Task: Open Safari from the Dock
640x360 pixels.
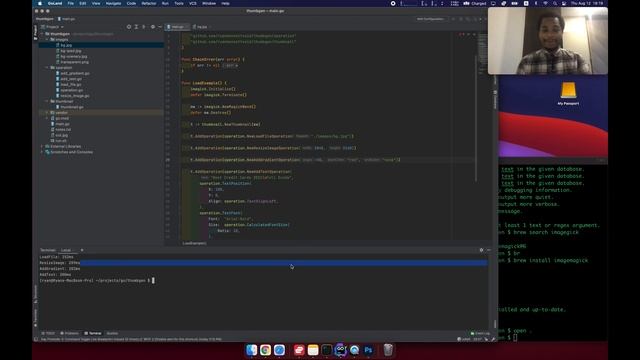Action: tap(279, 350)
